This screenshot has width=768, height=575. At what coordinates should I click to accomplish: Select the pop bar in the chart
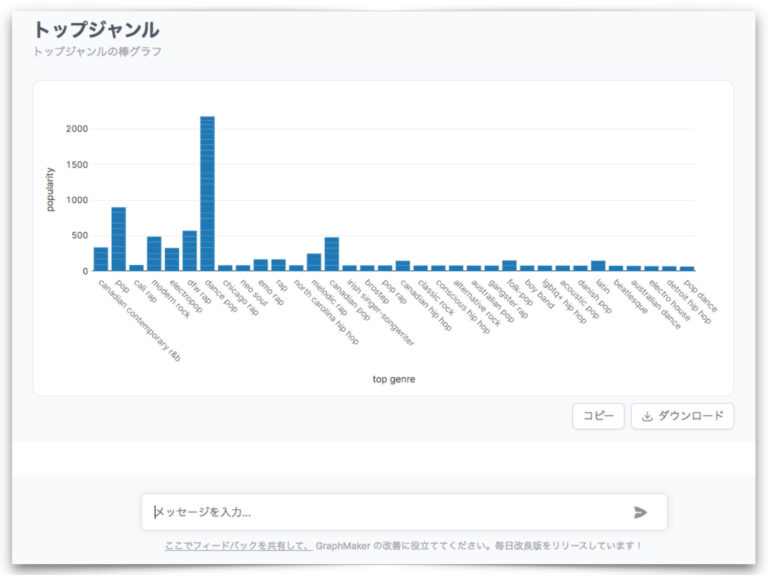[119, 239]
